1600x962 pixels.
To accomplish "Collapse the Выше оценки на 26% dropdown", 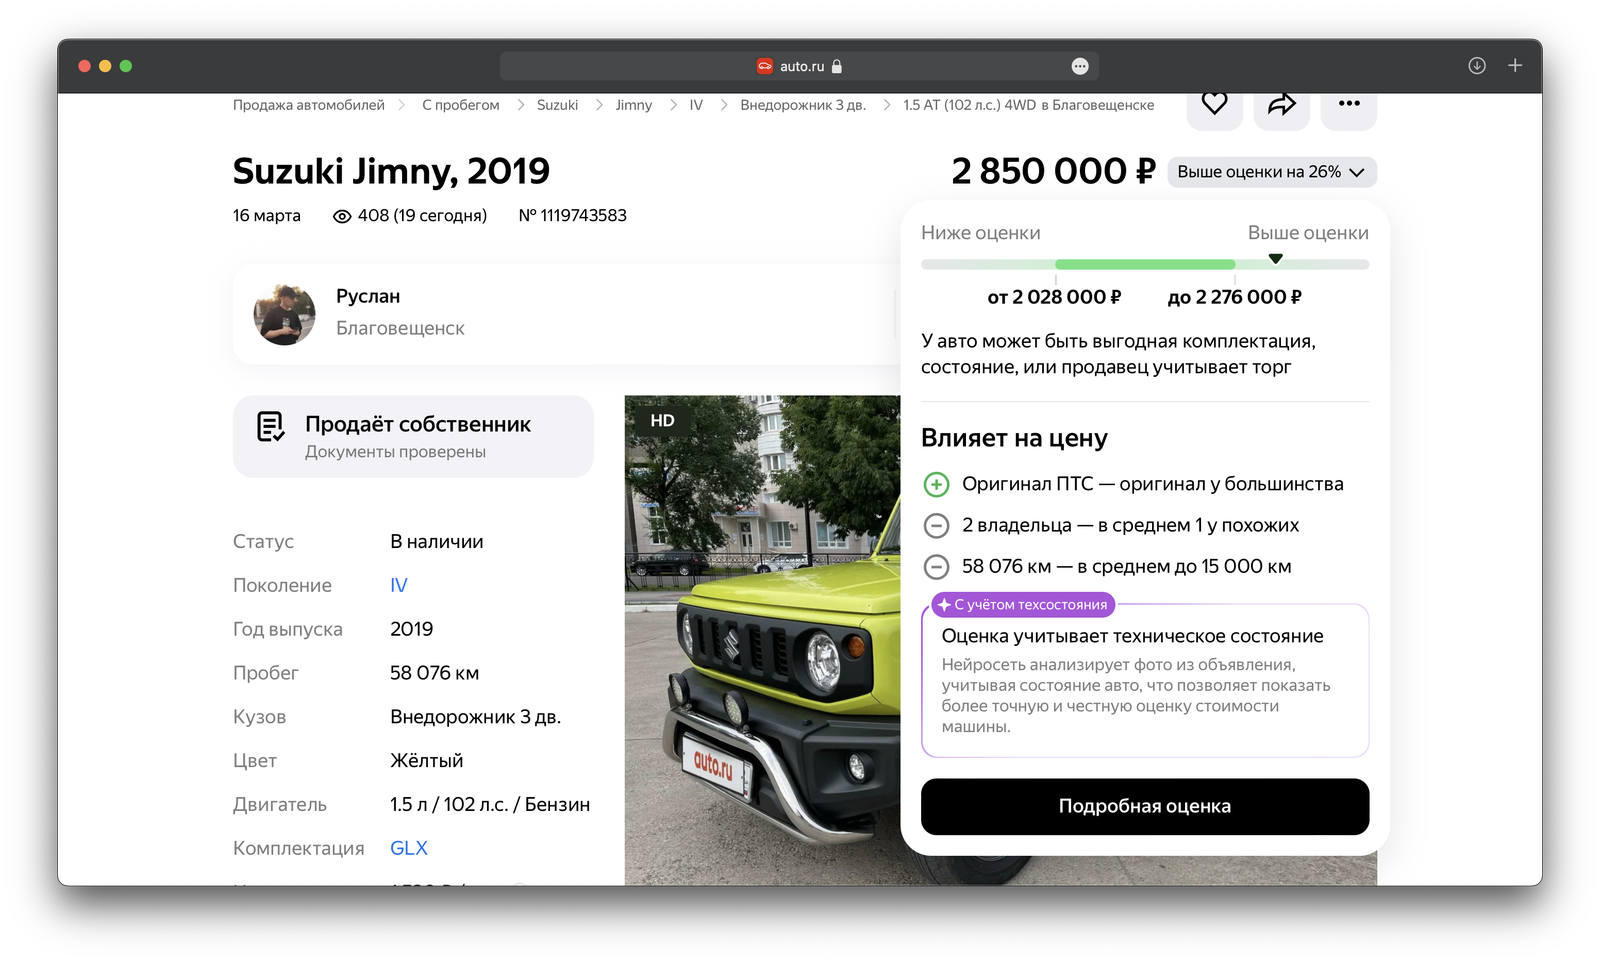I will (x=1272, y=172).
